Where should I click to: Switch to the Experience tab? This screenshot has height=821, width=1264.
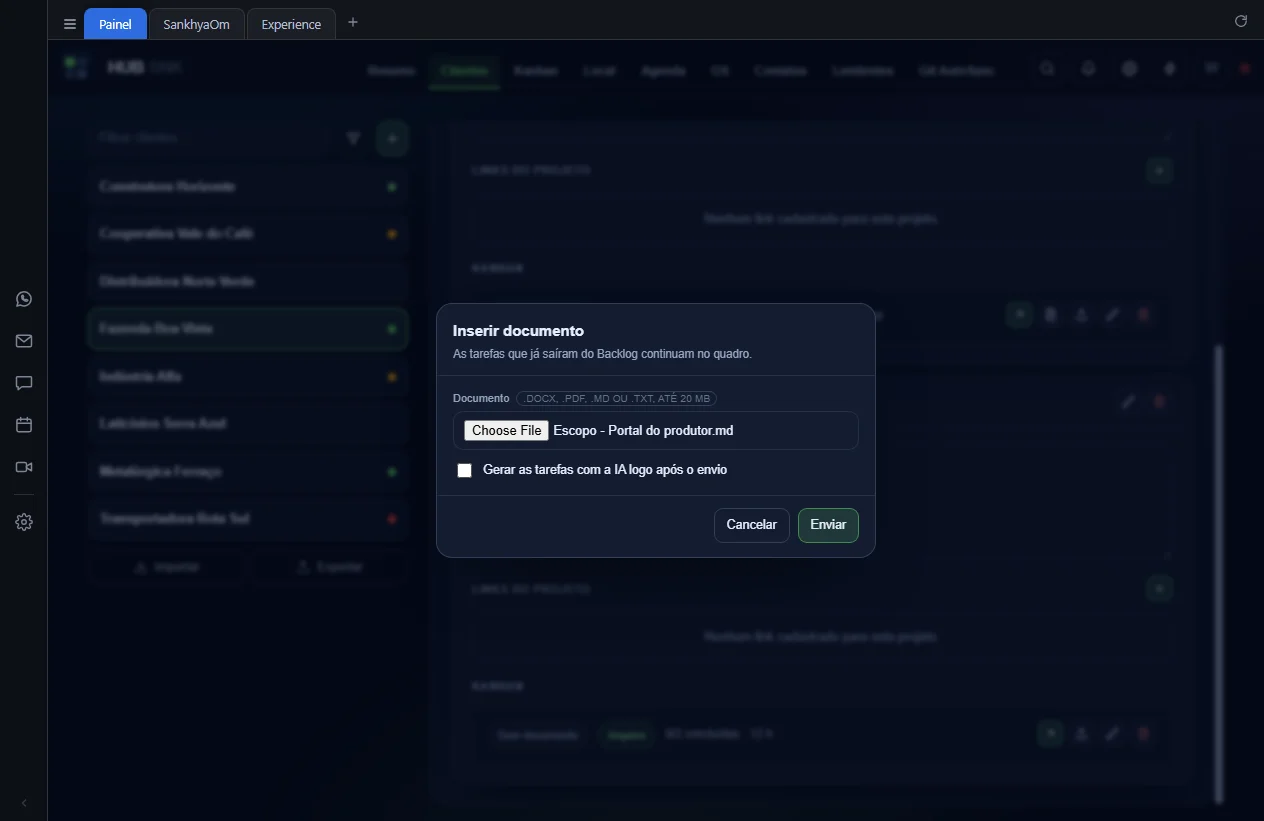[x=291, y=24]
